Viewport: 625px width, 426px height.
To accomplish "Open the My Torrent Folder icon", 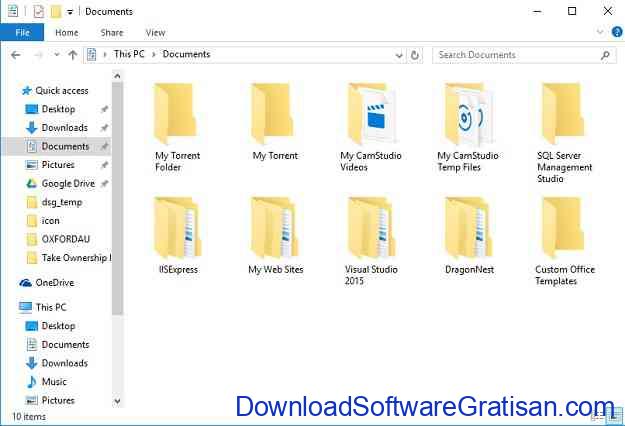I will point(175,114).
